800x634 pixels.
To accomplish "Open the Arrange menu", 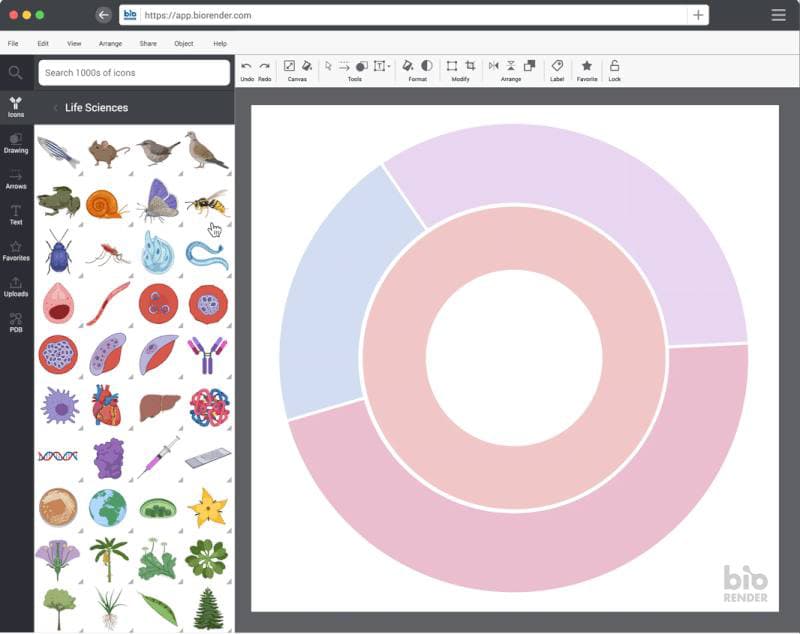I will tap(110, 44).
